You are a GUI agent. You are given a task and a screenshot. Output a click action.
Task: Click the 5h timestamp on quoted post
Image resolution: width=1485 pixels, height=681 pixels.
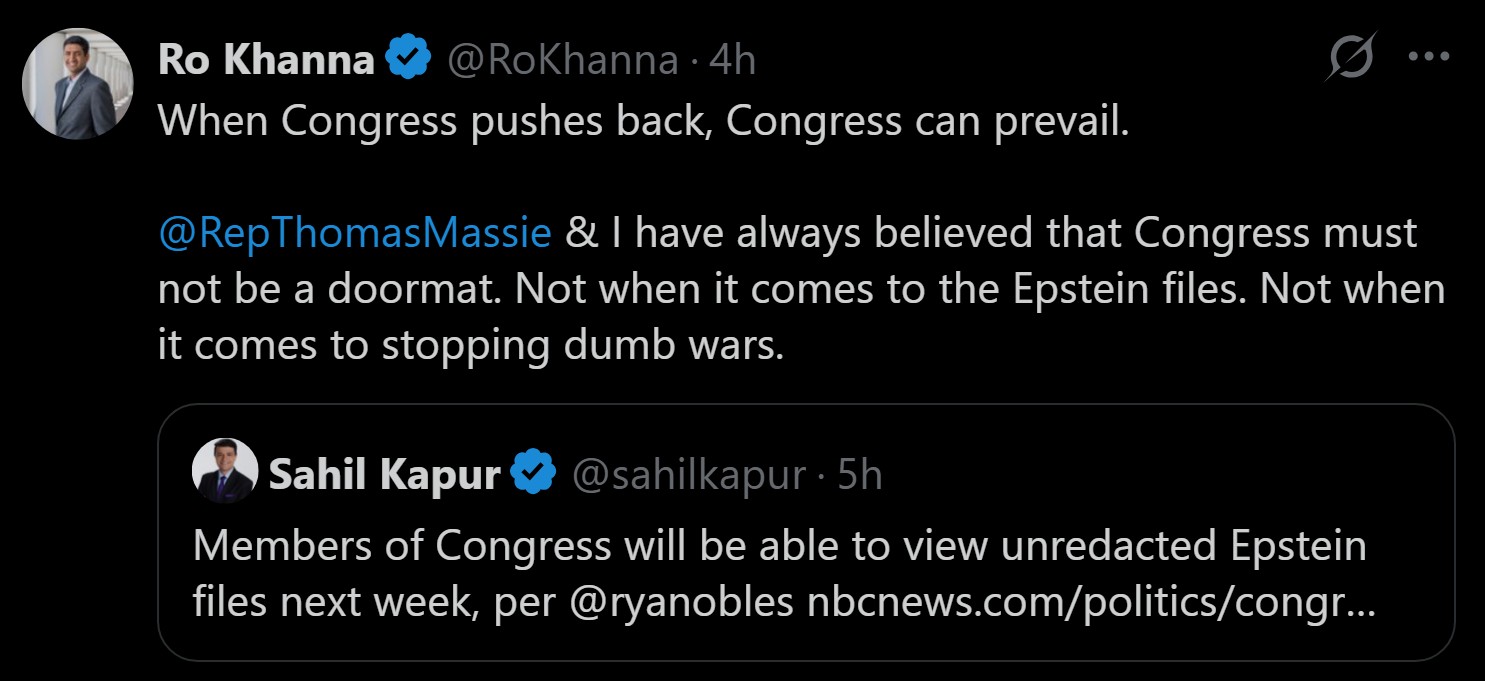click(860, 475)
